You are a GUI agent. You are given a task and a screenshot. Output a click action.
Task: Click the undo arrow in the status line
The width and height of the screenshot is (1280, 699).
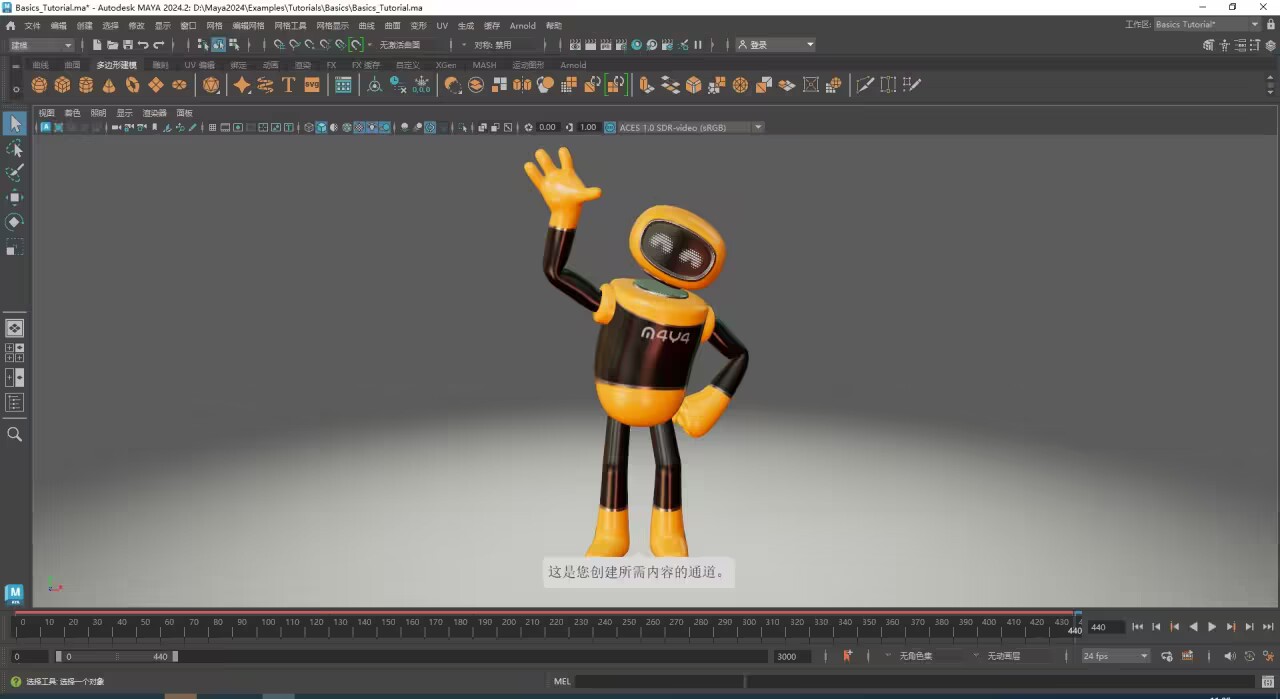tap(143, 45)
